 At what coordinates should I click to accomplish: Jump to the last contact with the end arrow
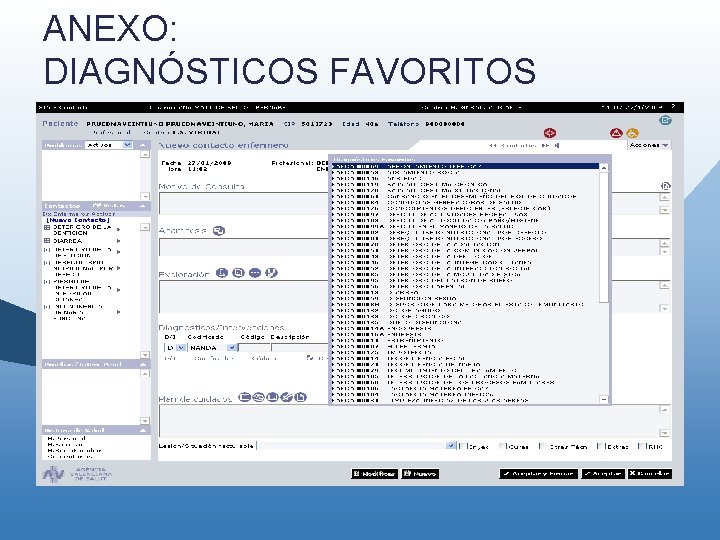pyautogui.click(x=557, y=146)
